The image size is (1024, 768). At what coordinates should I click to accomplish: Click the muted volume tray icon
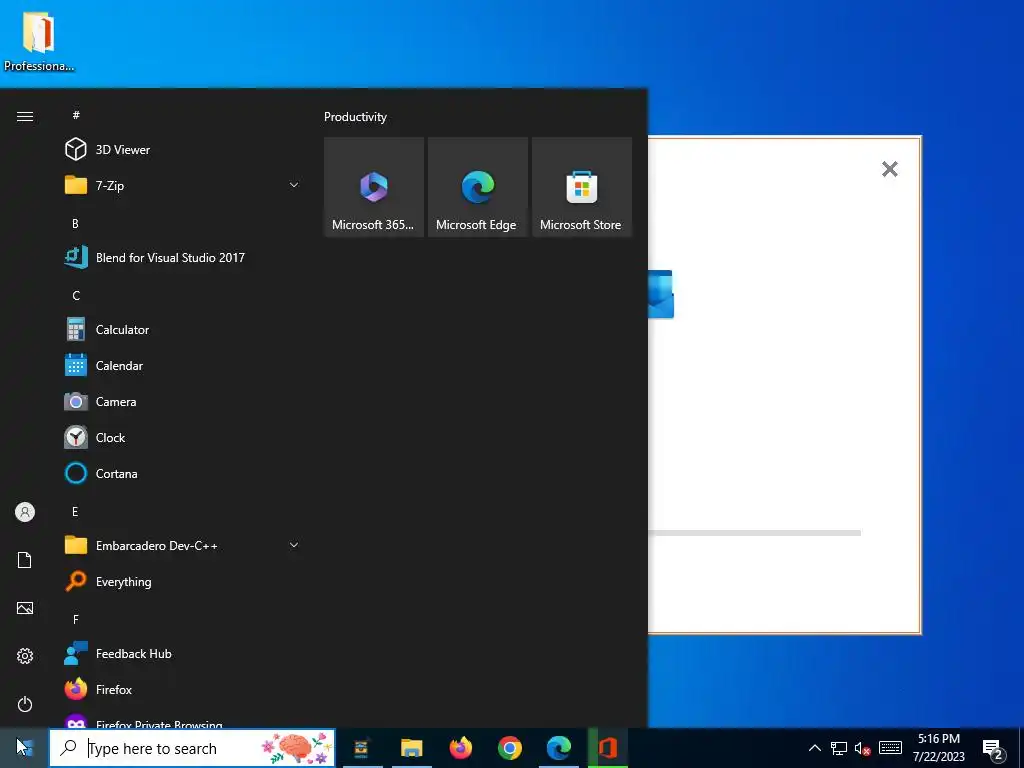coord(862,748)
